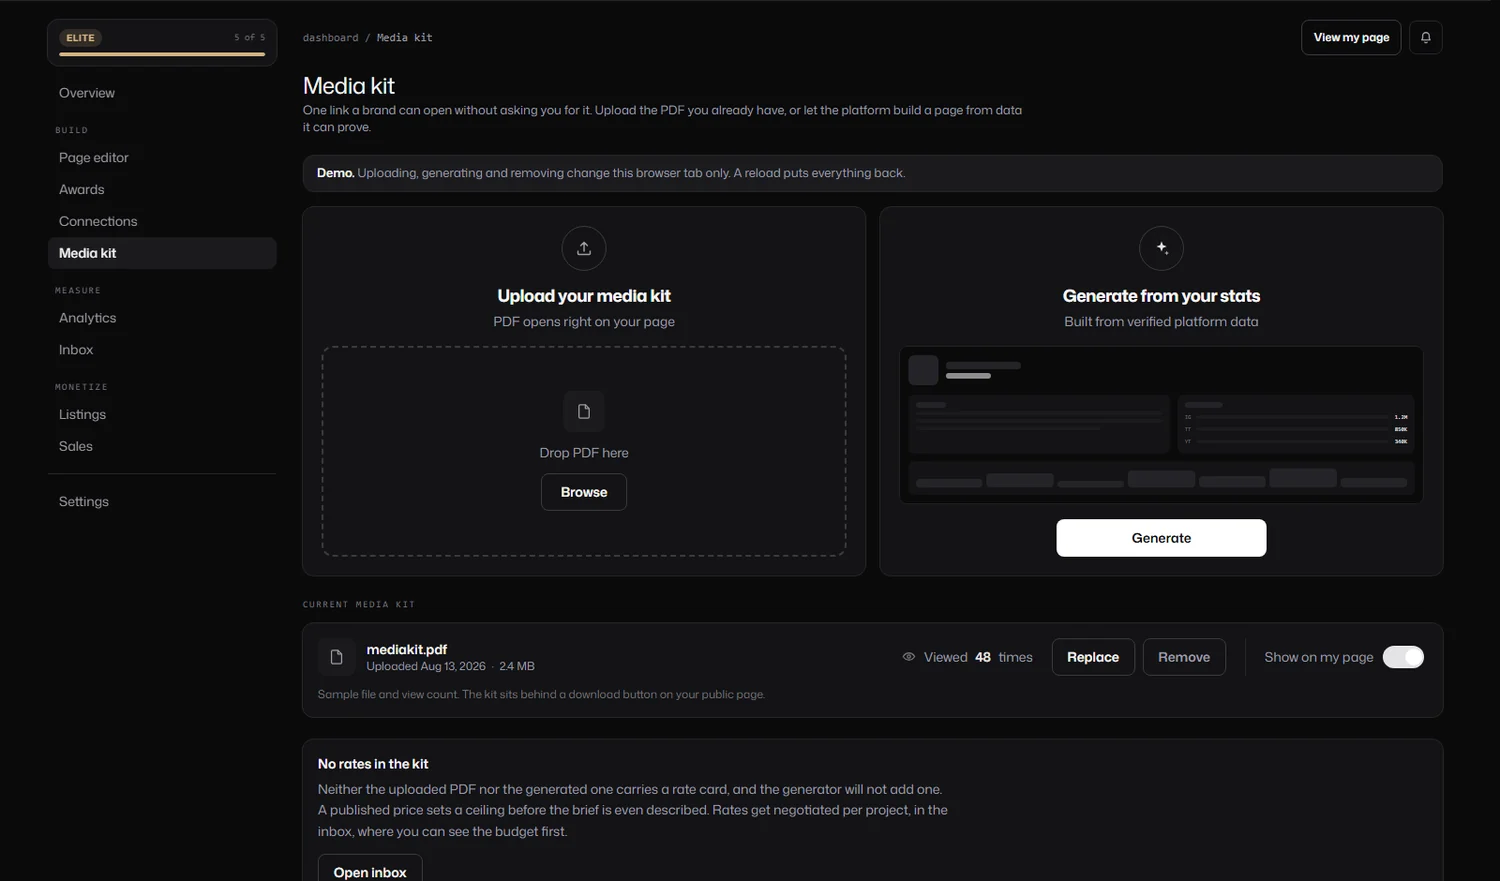Click the ELITE badge
1500x881 pixels.
[81, 38]
